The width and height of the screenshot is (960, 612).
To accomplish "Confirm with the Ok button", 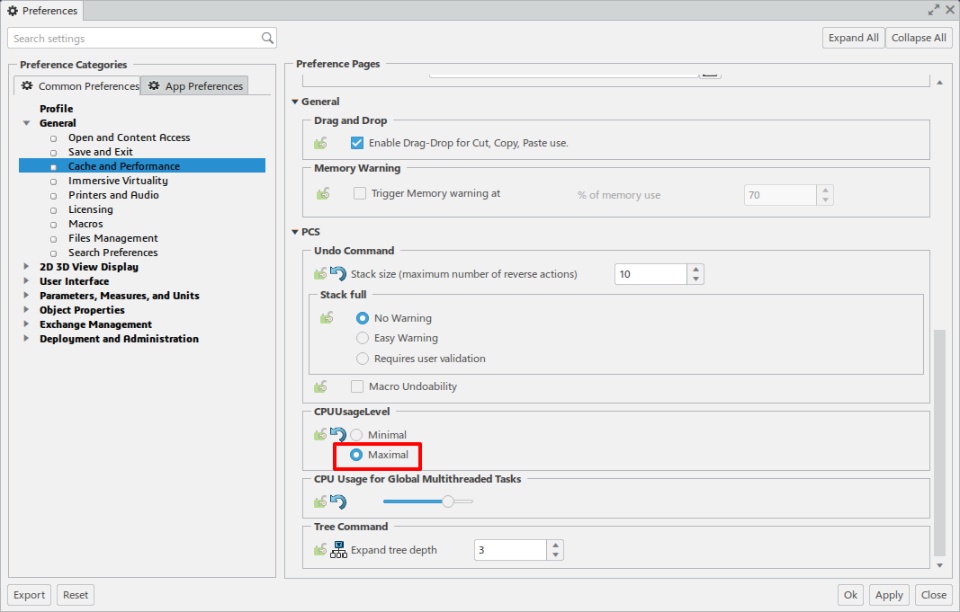I will 851,595.
